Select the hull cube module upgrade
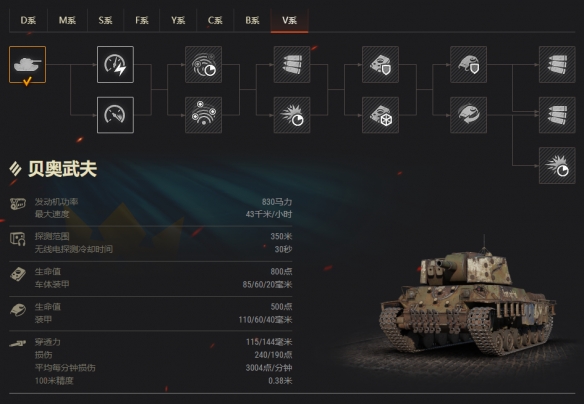 point(380,115)
